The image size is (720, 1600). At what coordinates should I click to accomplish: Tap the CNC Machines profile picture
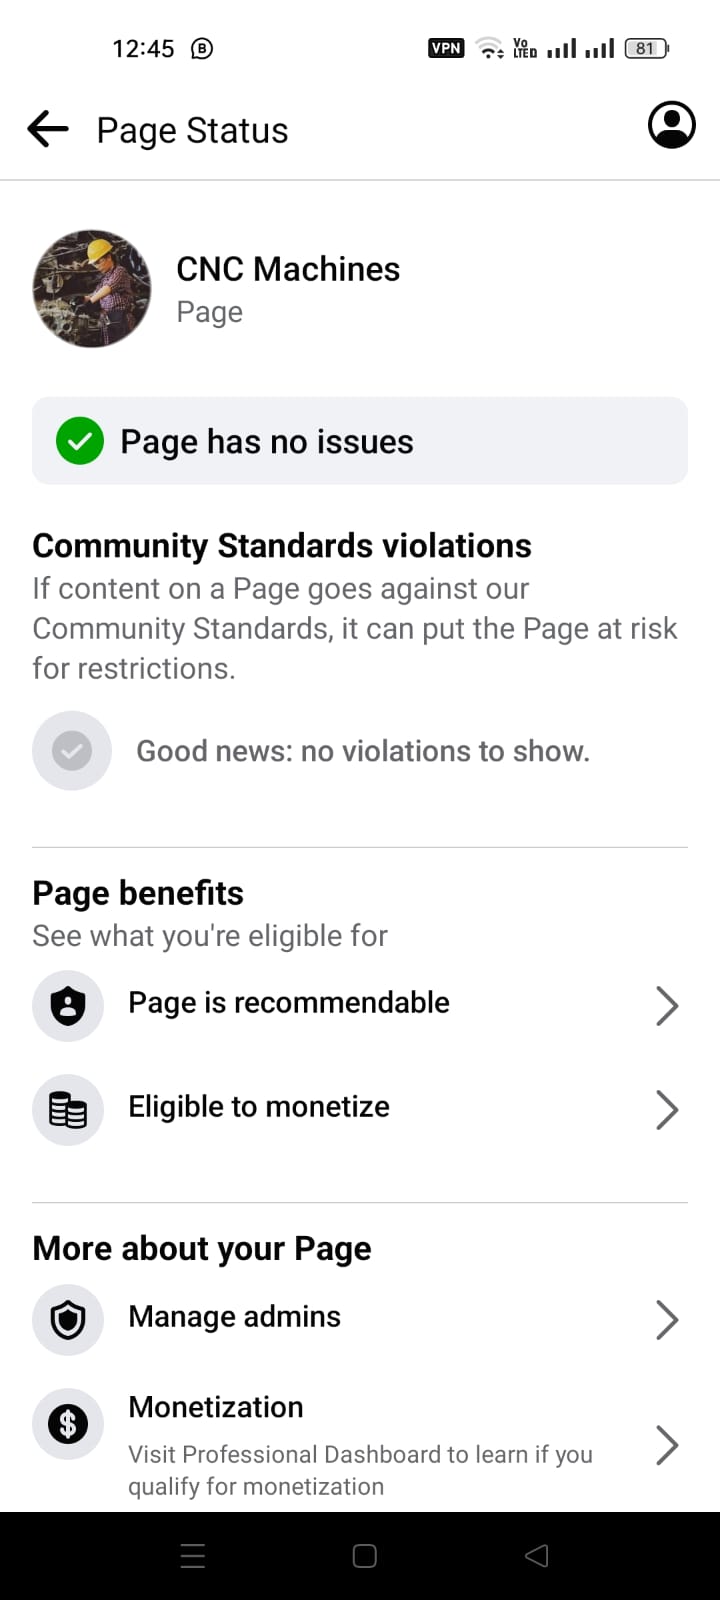pyautogui.click(x=92, y=289)
